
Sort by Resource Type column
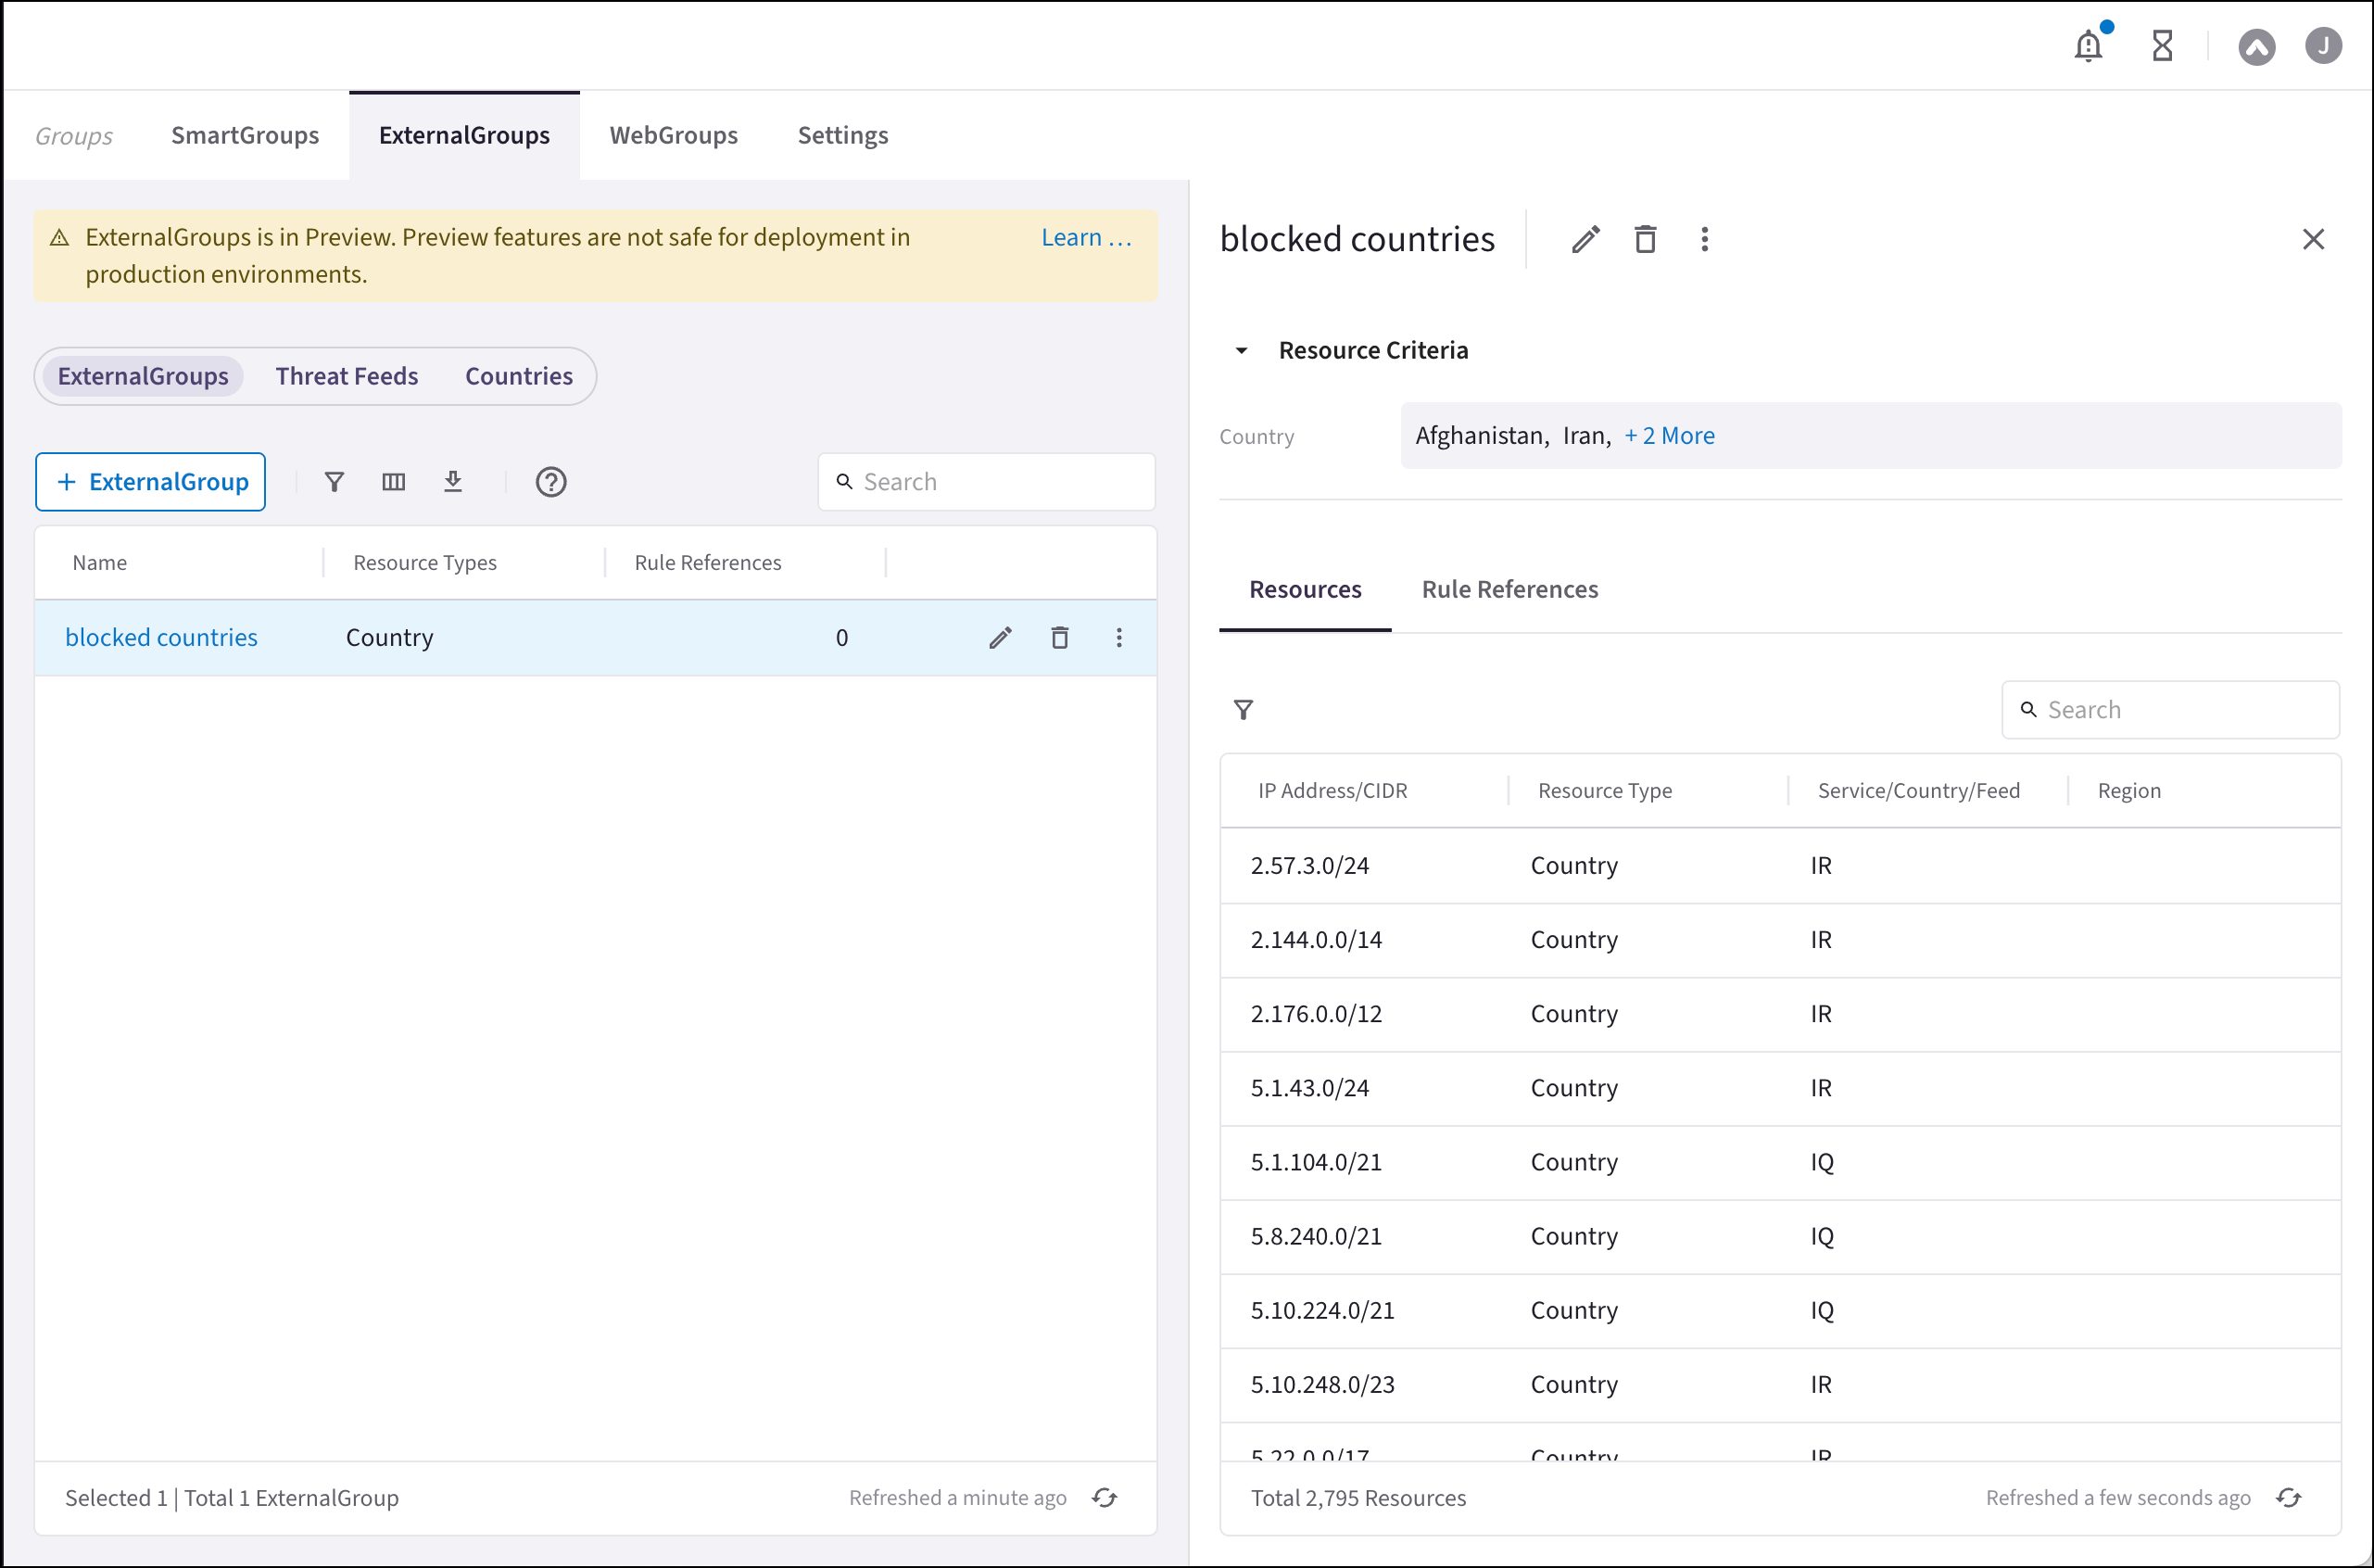(x=1605, y=791)
